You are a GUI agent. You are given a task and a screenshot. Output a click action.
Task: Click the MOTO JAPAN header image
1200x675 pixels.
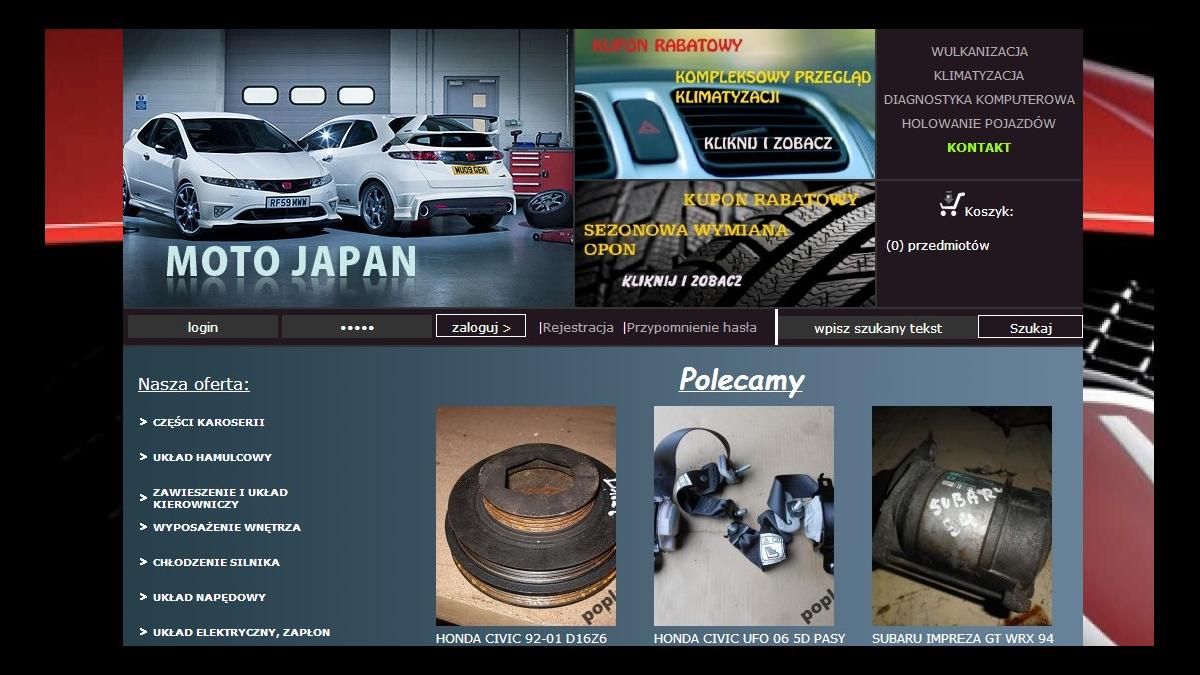[348, 167]
